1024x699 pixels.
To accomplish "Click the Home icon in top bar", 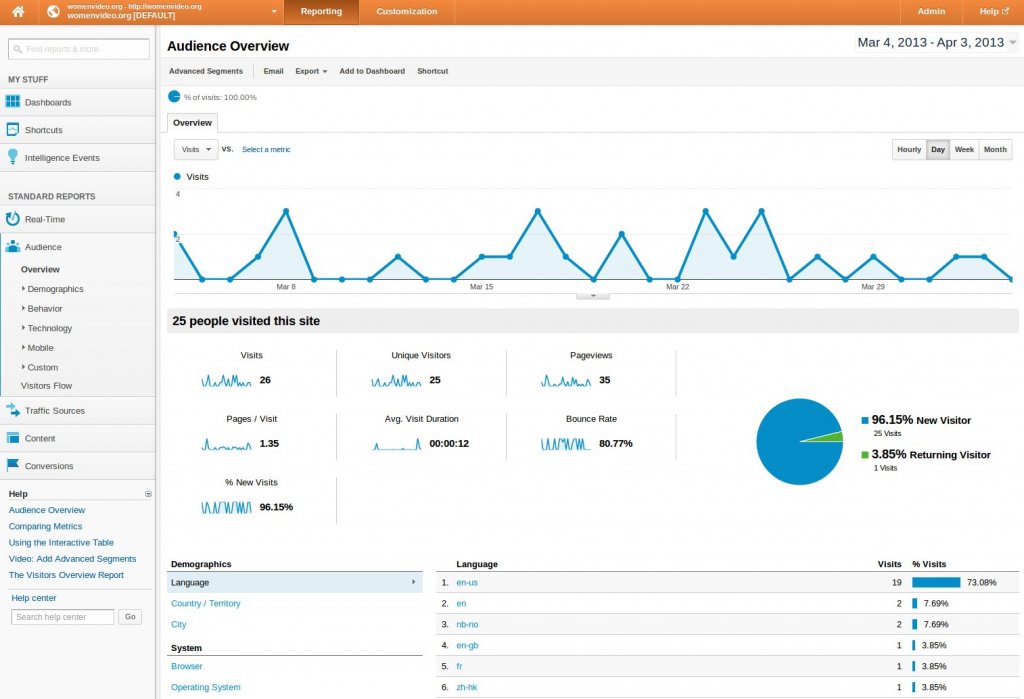I will (x=18, y=12).
